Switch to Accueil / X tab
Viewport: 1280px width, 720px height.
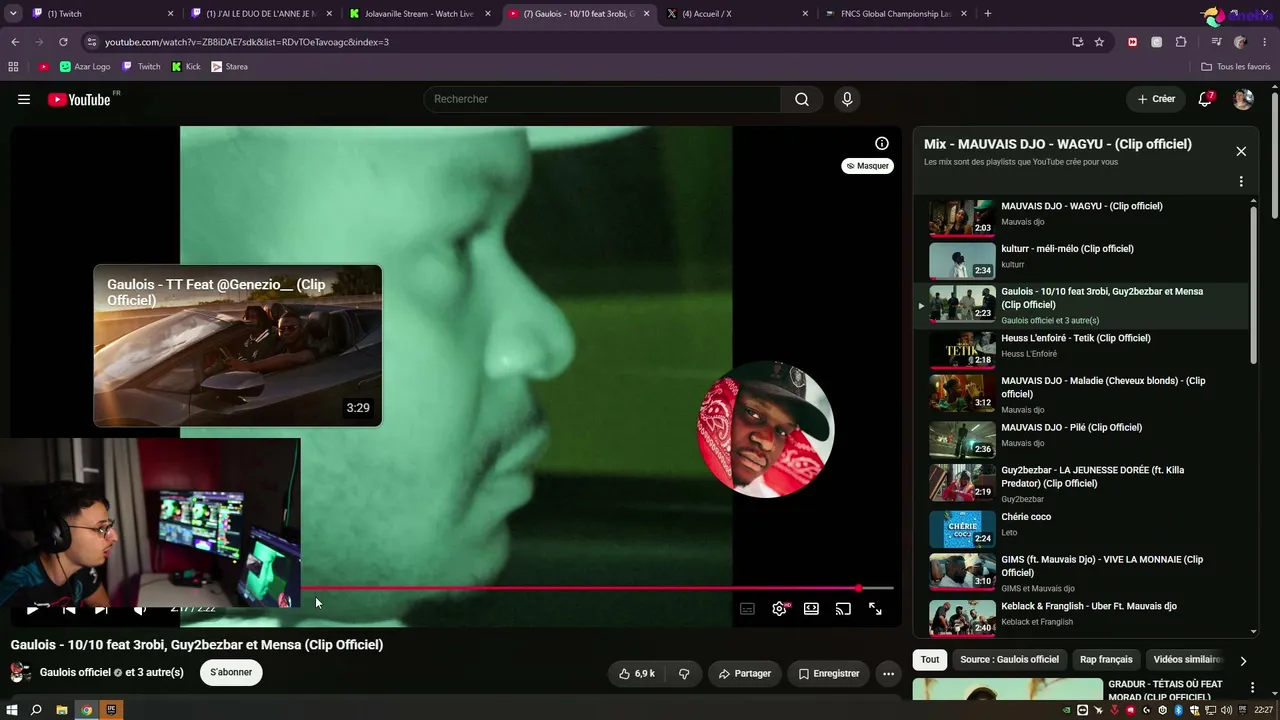[737, 14]
